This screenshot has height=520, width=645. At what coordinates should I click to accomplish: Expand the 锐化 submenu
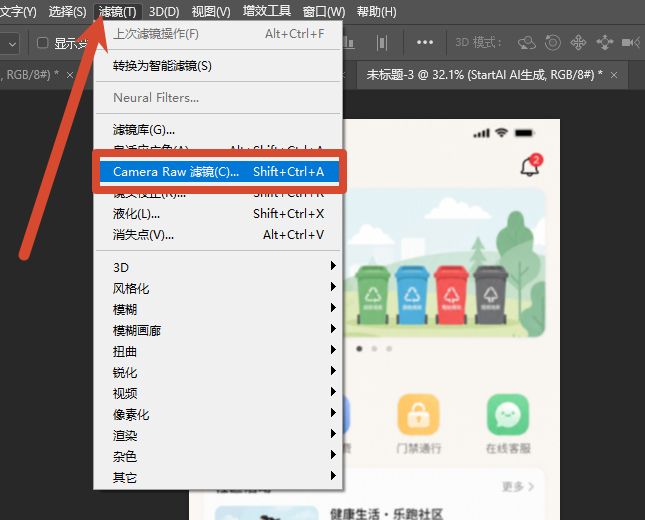(218, 373)
